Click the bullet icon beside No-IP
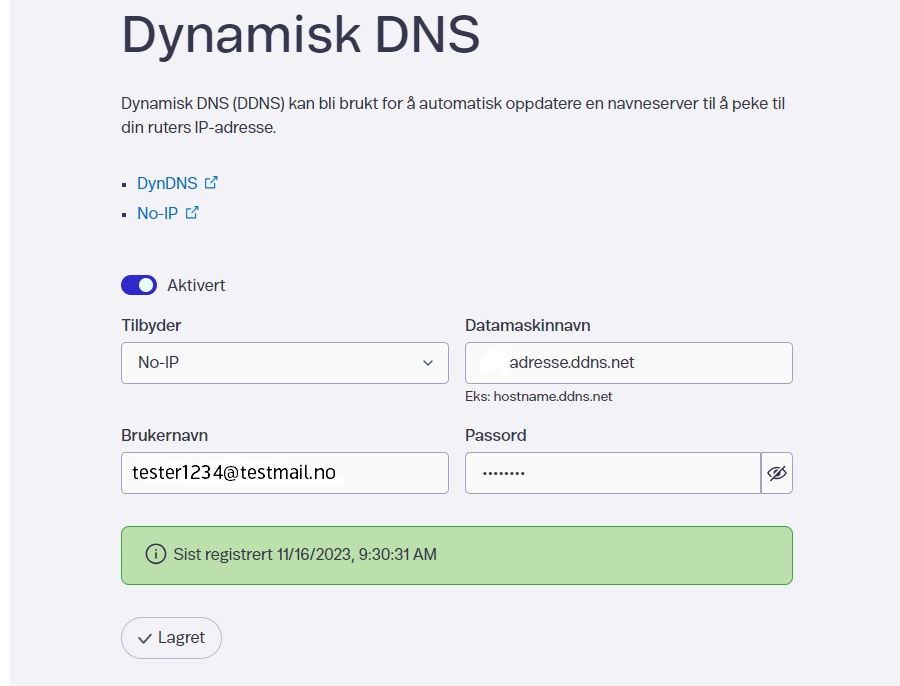 [126, 214]
